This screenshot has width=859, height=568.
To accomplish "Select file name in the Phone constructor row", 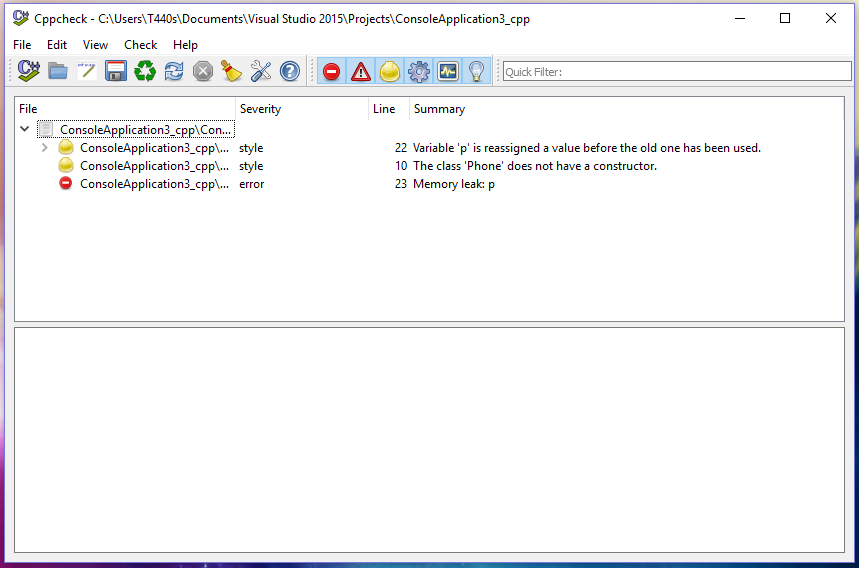I will point(154,166).
